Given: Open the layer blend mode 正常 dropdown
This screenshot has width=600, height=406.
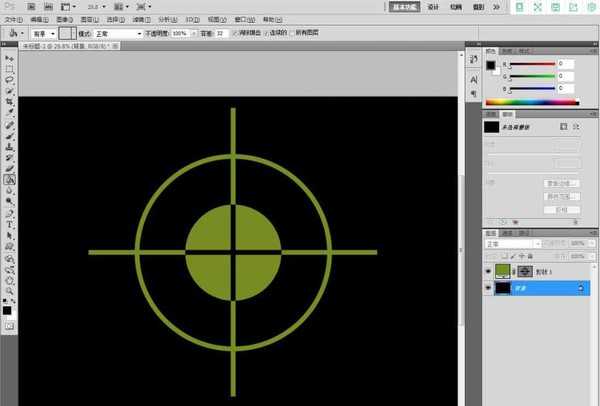Looking at the screenshot, I should point(512,243).
